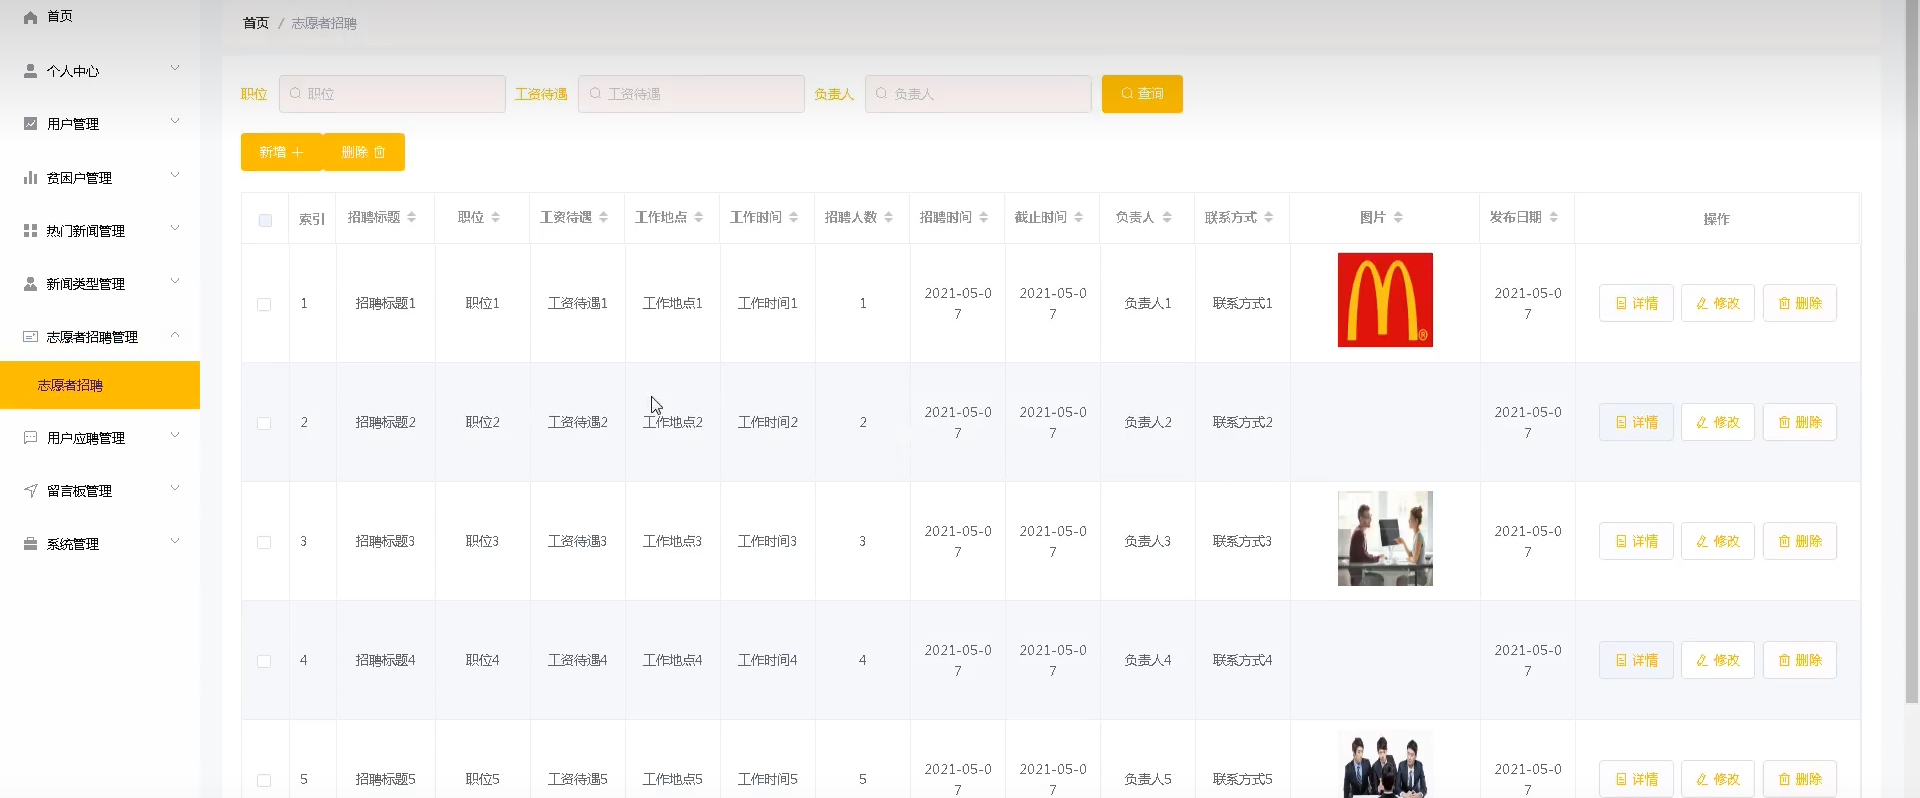Click the 志愿者招聘管理 card icon
This screenshot has width=1920, height=798.
(x=30, y=337)
